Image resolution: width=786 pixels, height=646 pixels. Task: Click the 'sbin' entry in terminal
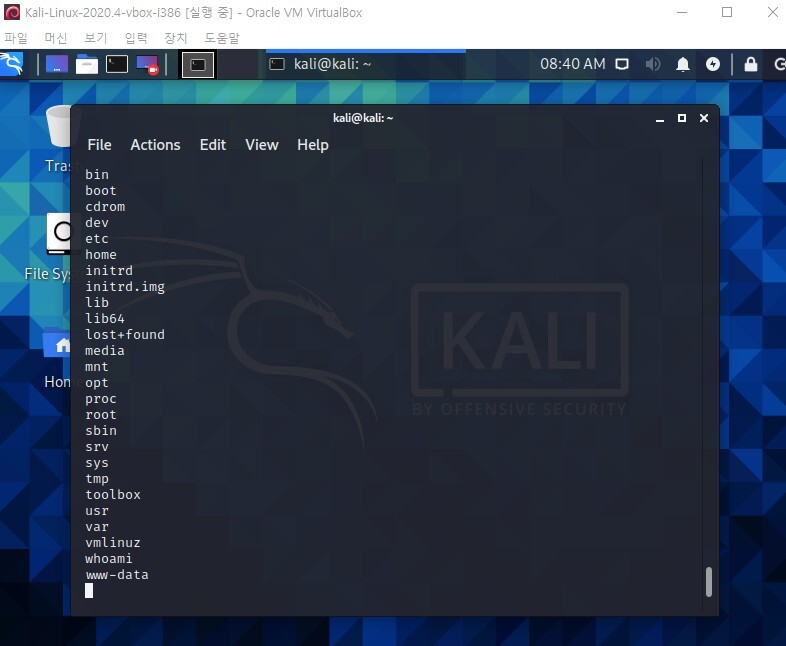(x=101, y=431)
